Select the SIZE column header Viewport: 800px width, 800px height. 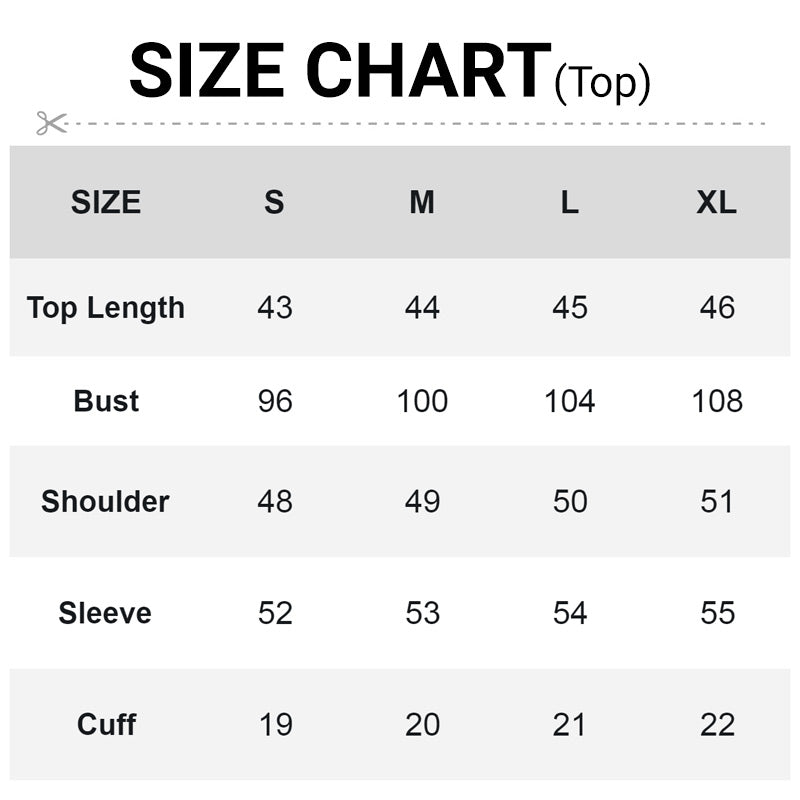[106, 203]
